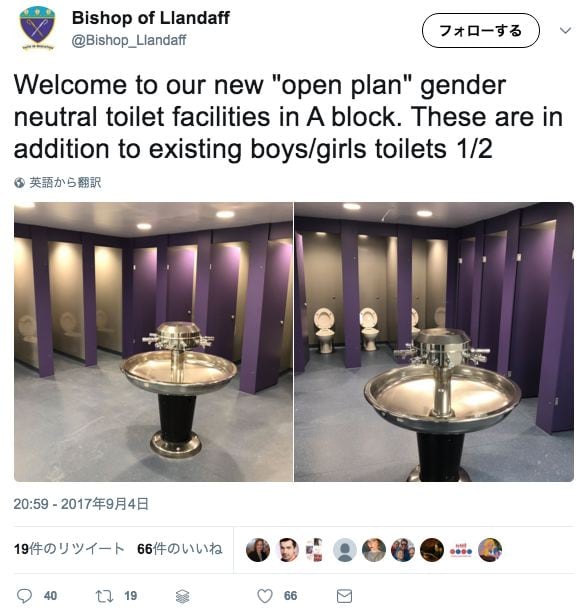Open the @Bishop_Llandaff handle link
The width and height of the screenshot is (588, 610).
point(129,40)
